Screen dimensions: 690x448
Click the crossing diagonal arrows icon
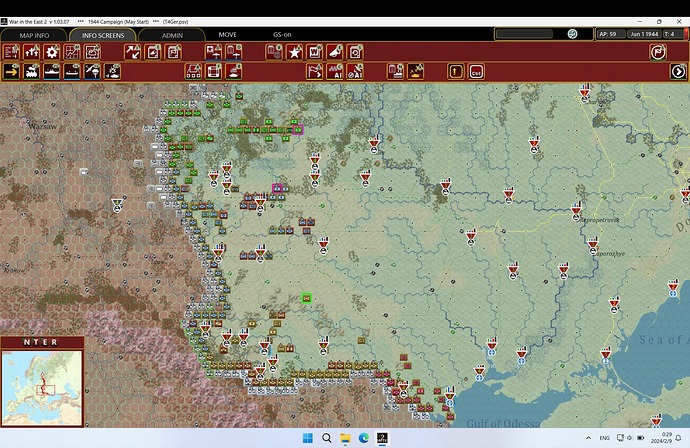(132, 52)
